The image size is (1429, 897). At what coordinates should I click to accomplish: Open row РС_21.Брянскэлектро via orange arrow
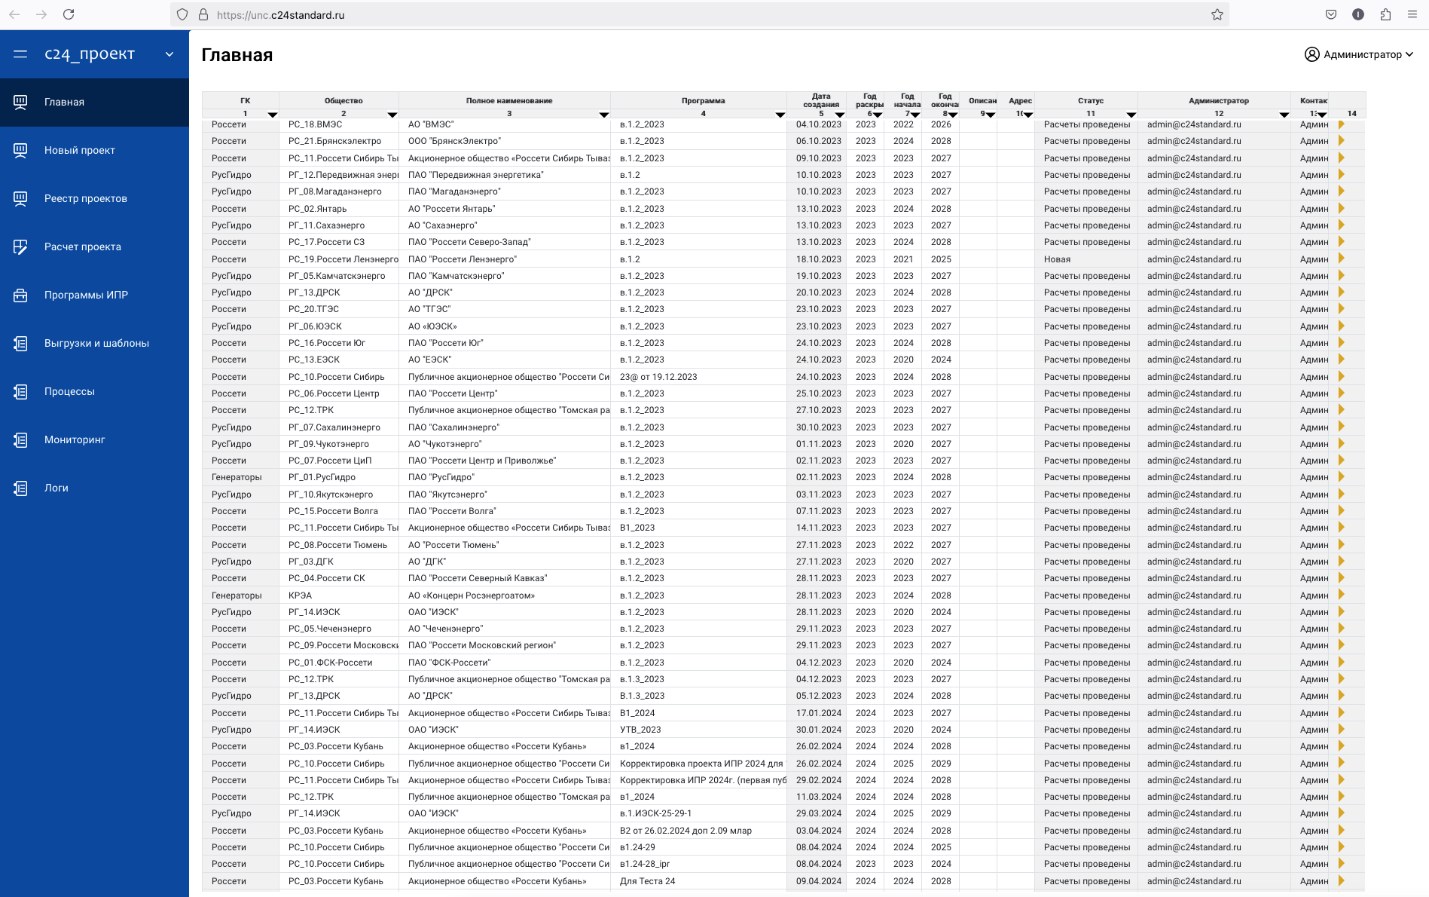[x=1341, y=141]
